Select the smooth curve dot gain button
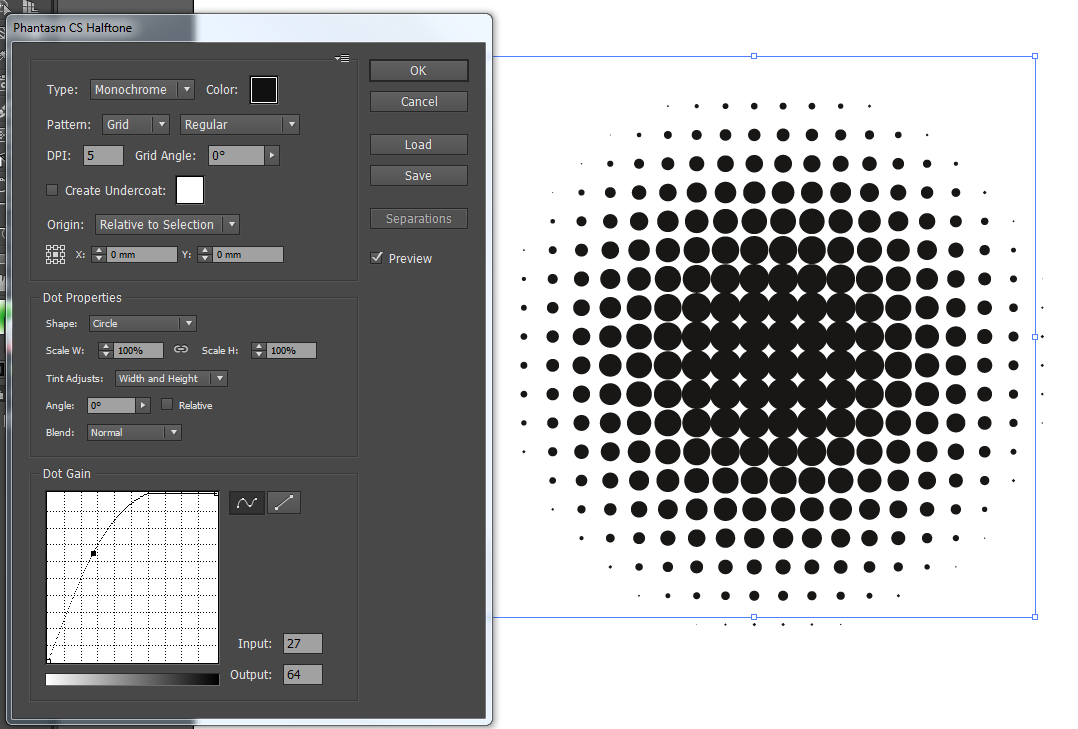This screenshot has height=729, width=1078. click(x=247, y=503)
